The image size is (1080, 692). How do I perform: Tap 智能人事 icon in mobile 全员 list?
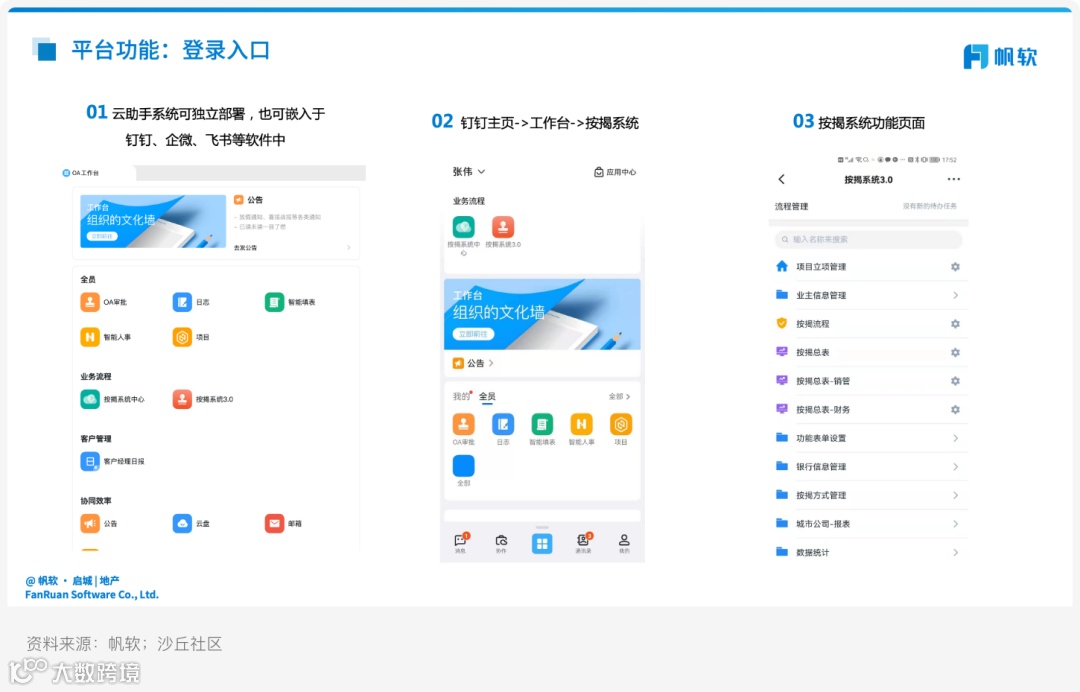pos(581,424)
